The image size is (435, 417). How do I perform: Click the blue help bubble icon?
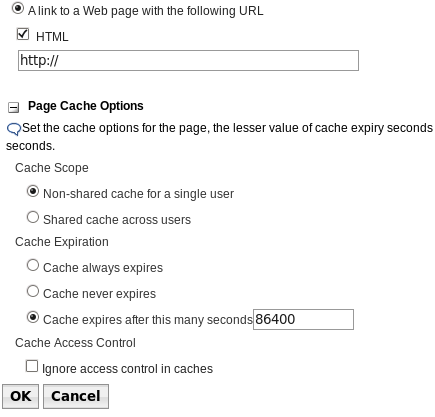[14, 129]
